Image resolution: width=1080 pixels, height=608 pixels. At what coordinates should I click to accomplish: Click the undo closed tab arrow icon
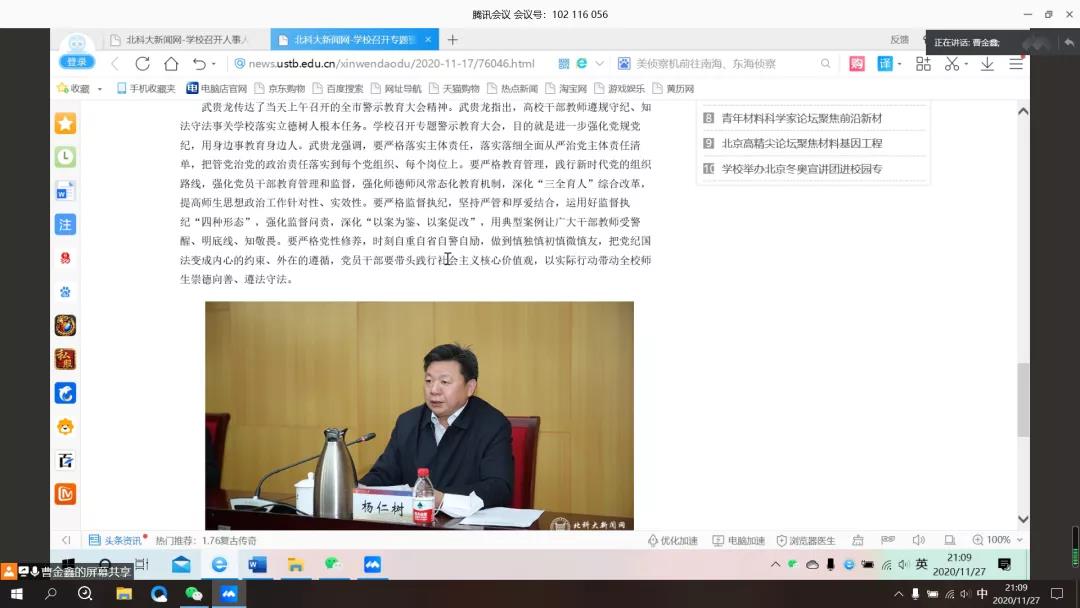click(199, 63)
